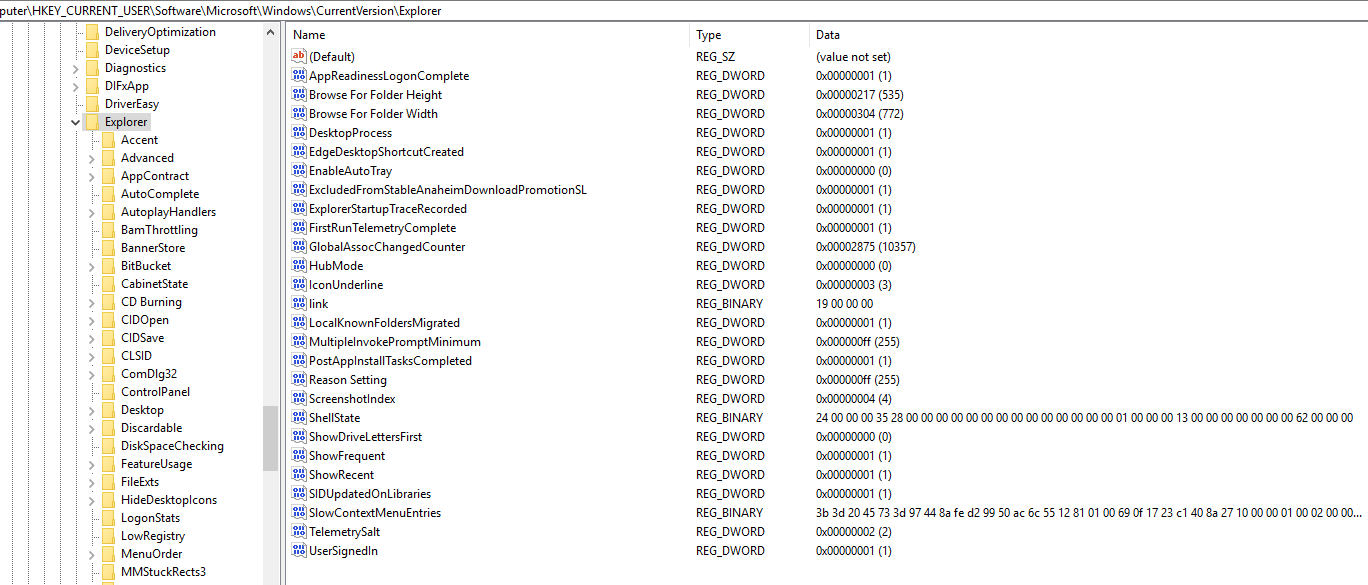Select the ExplorerStartupTraceRecorded value name
The image size is (1368, 585).
[388, 209]
